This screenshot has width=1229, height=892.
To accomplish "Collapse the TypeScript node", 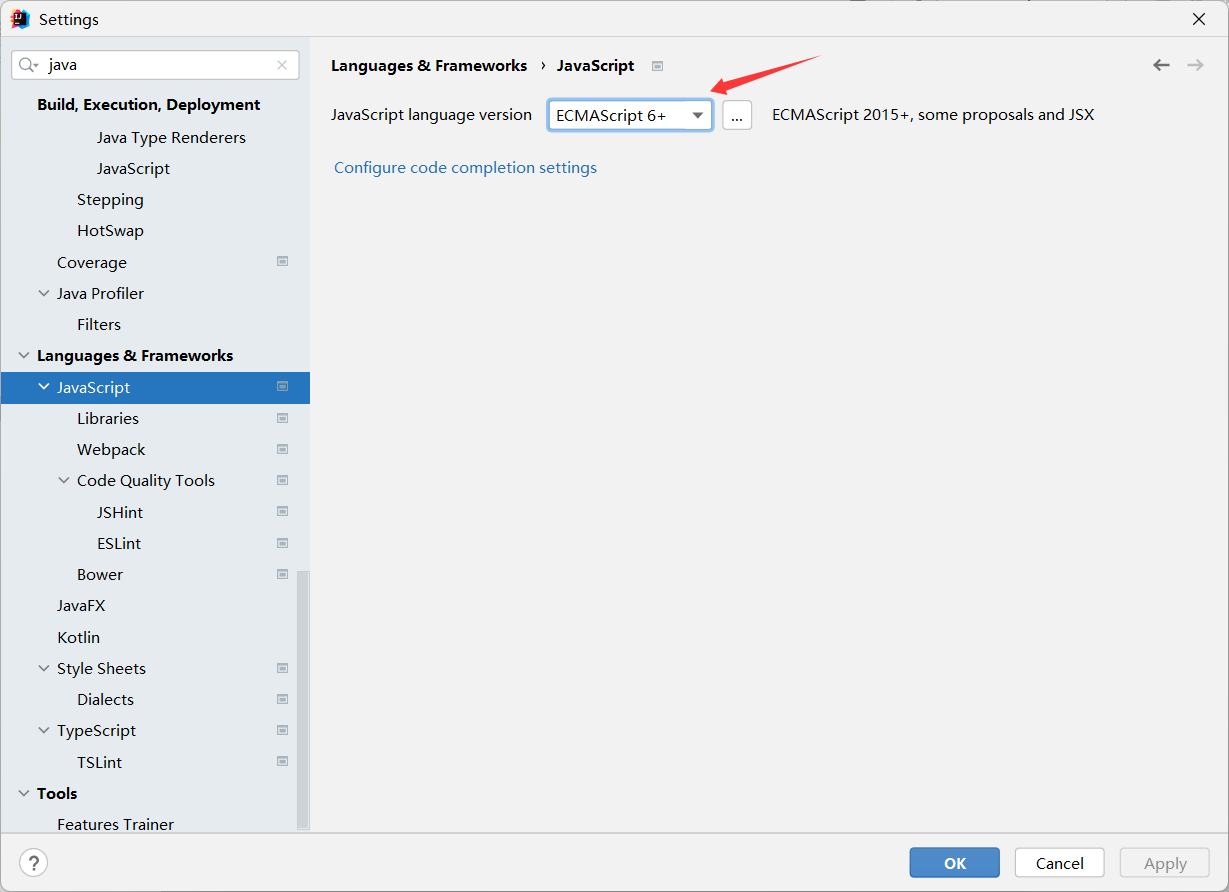I will pyautogui.click(x=44, y=730).
